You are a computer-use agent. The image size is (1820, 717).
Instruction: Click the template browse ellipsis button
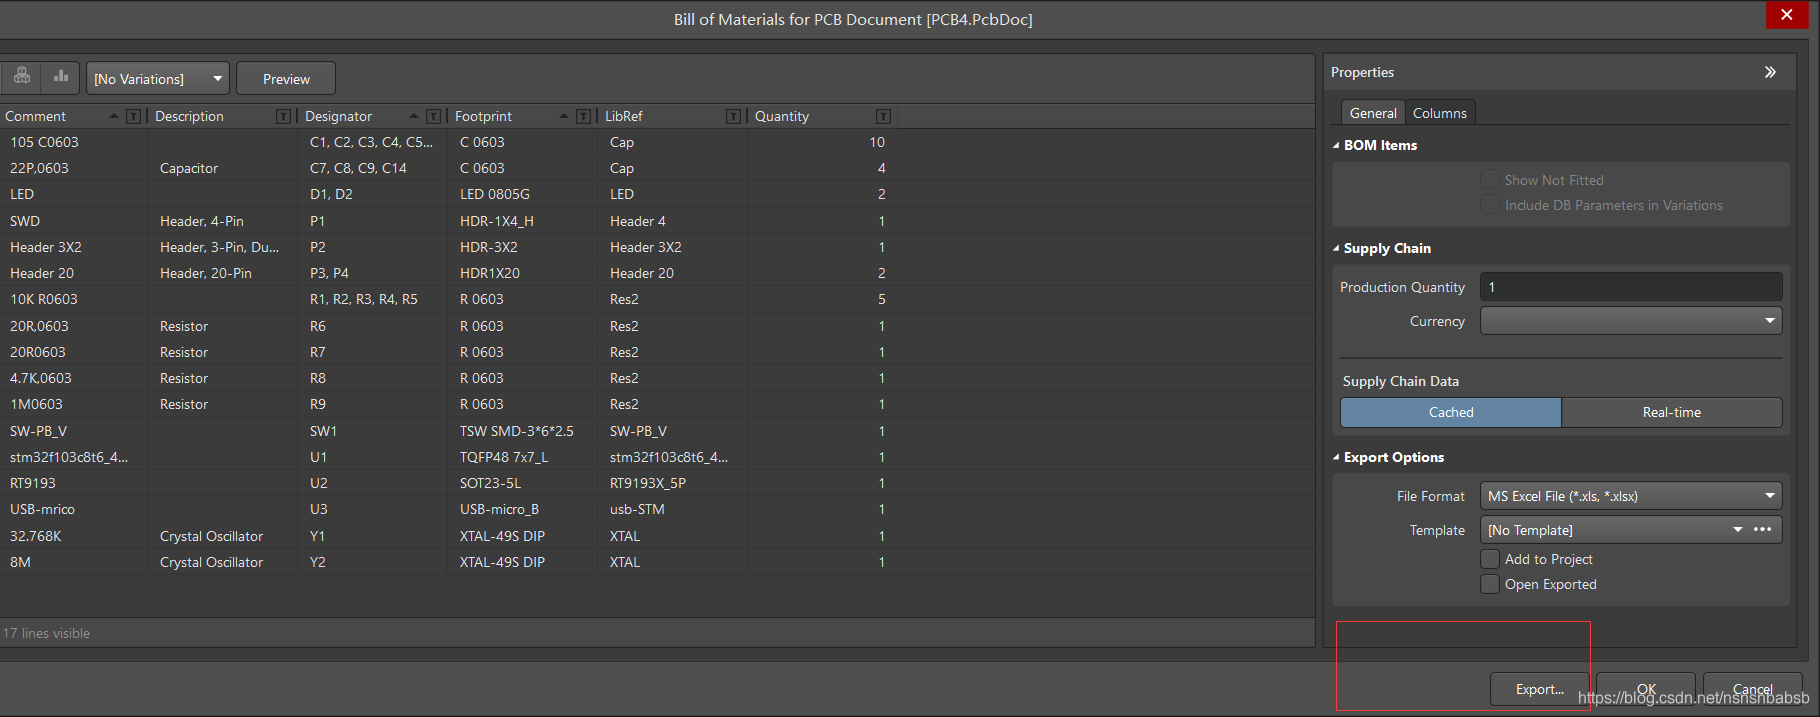pos(1763,530)
